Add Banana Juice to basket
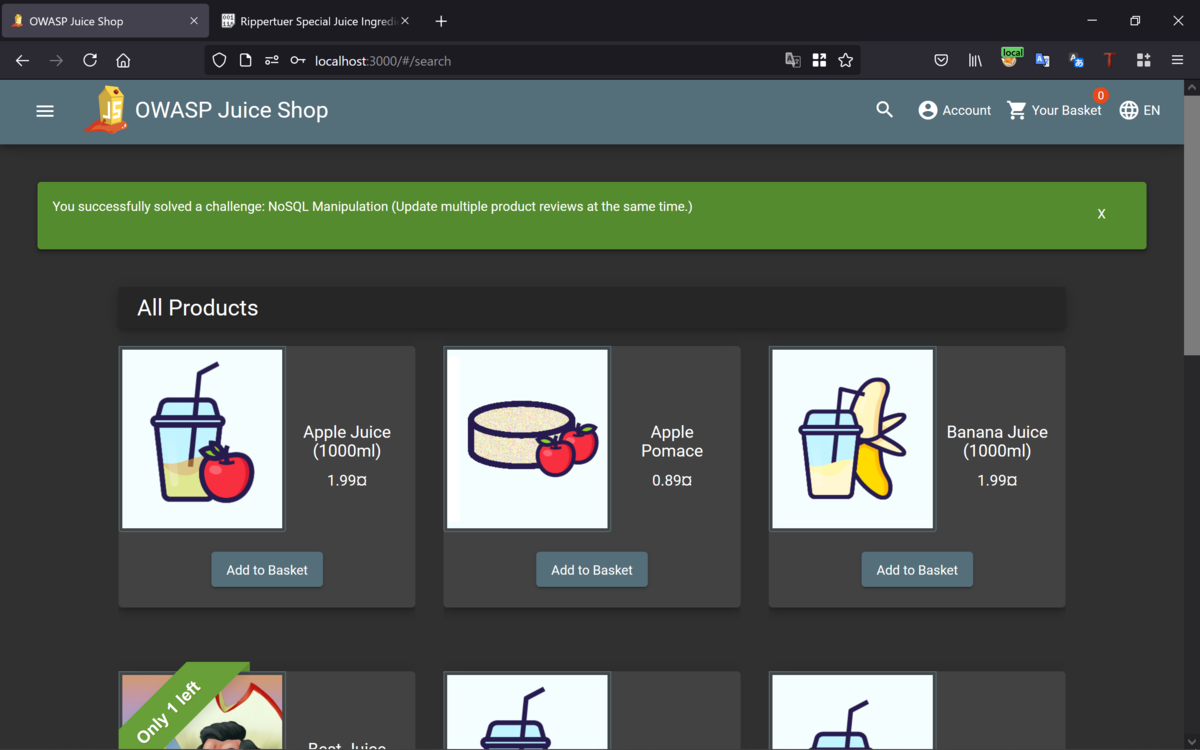The height and width of the screenshot is (750, 1200). (917, 570)
